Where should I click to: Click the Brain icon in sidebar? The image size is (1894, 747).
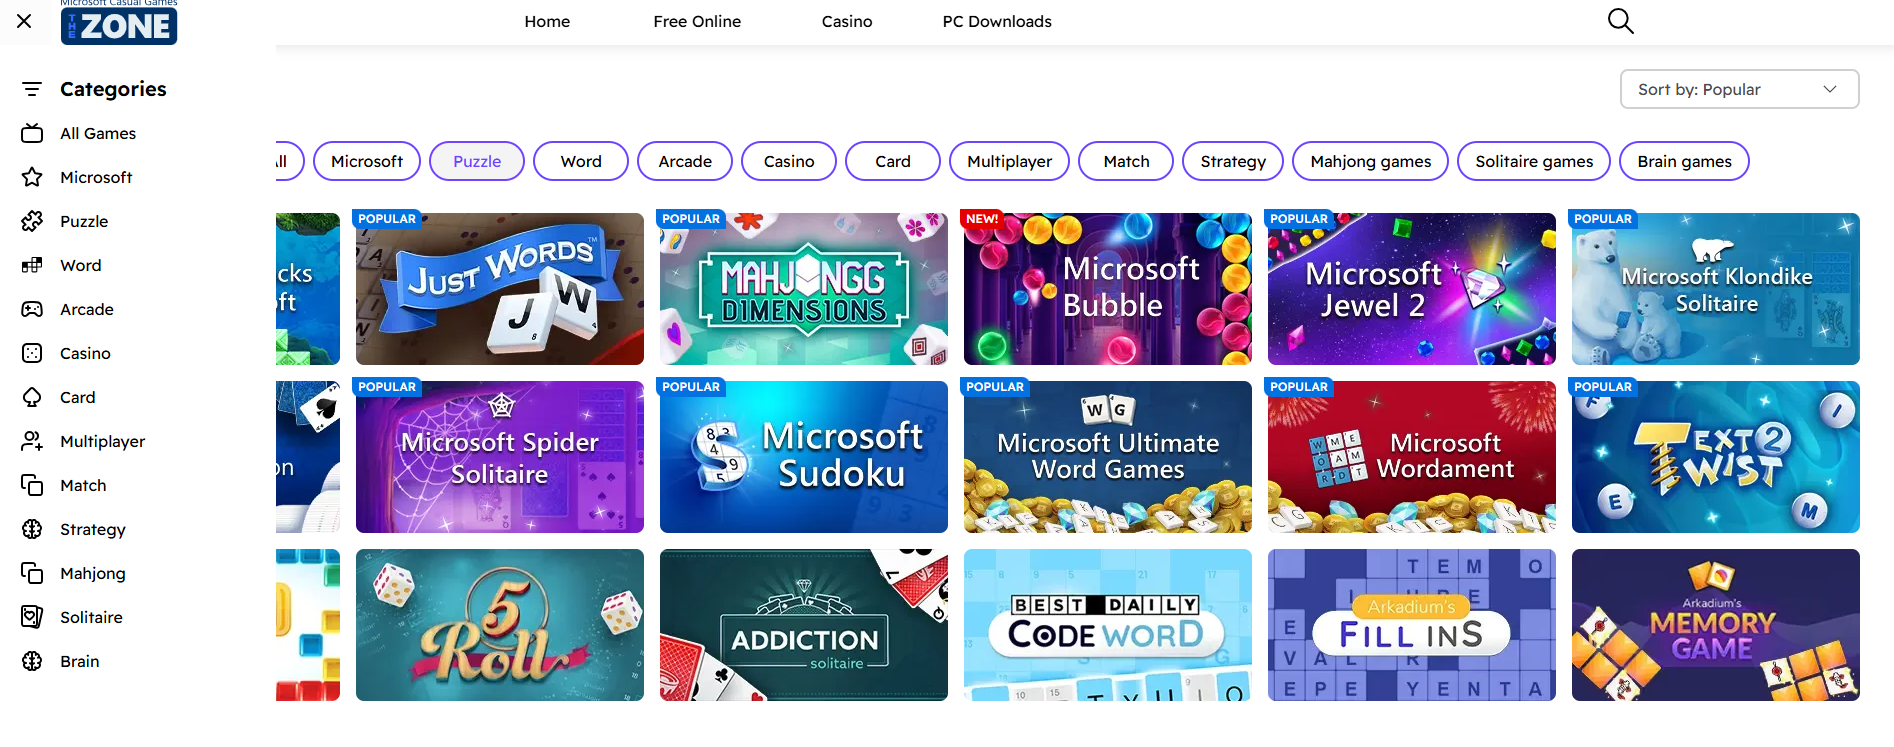(32, 661)
